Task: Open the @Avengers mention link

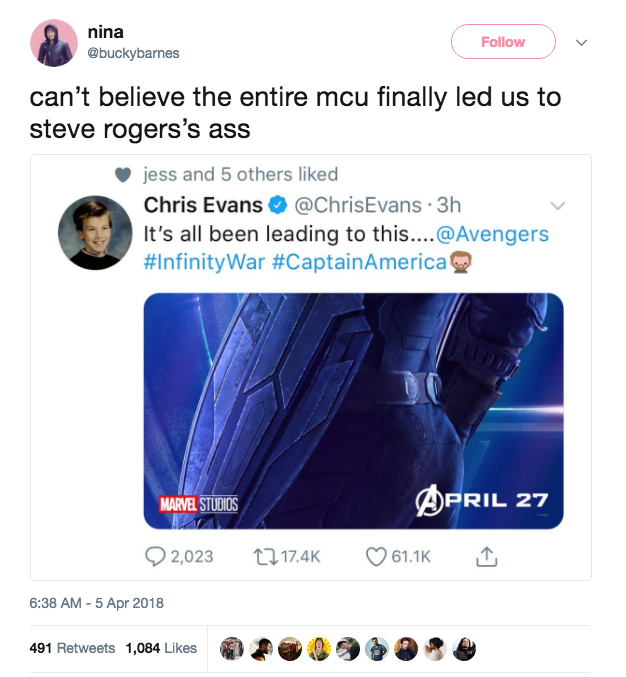Action: [x=492, y=234]
